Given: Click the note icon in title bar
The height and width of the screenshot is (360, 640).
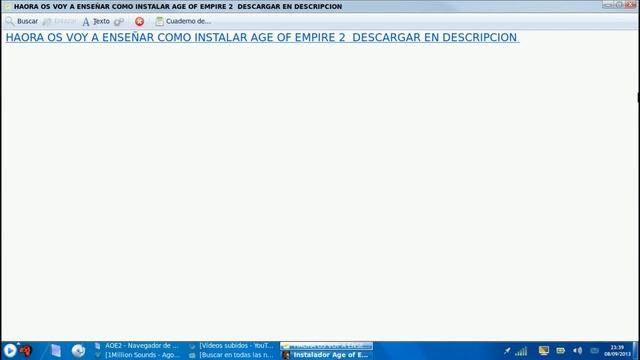Looking at the screenshot, I should point(7,7).
